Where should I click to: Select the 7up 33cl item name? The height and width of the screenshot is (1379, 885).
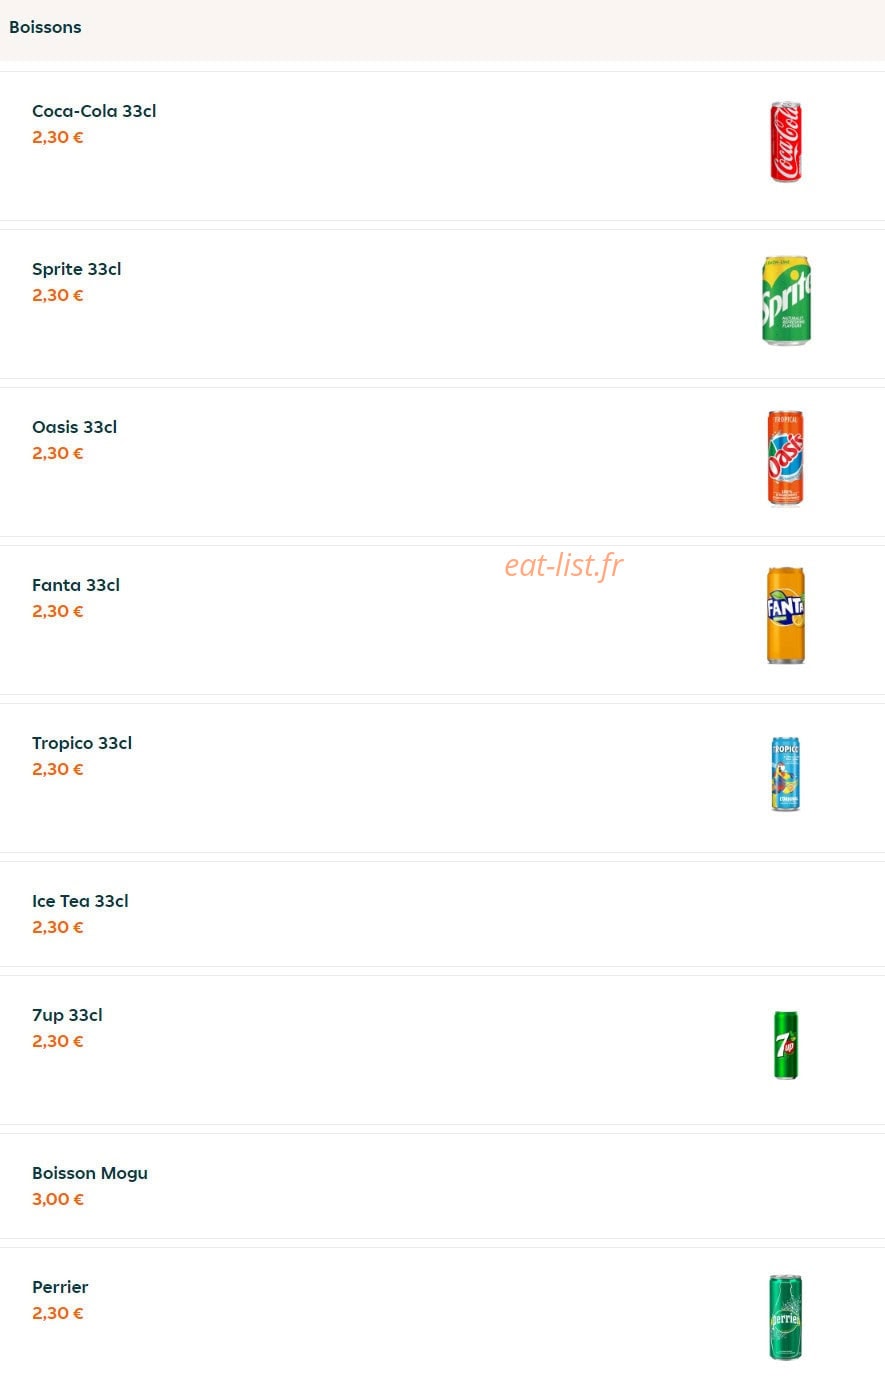point(67,1015)
